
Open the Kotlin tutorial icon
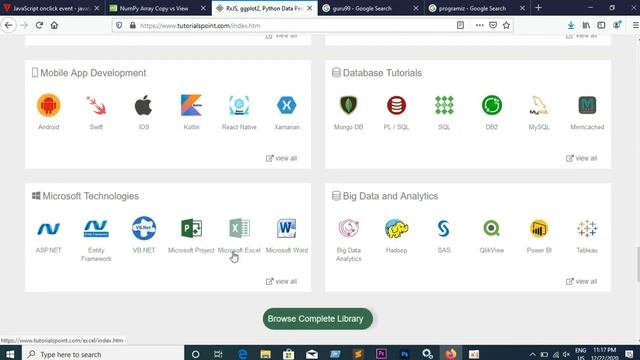point(191,105)
